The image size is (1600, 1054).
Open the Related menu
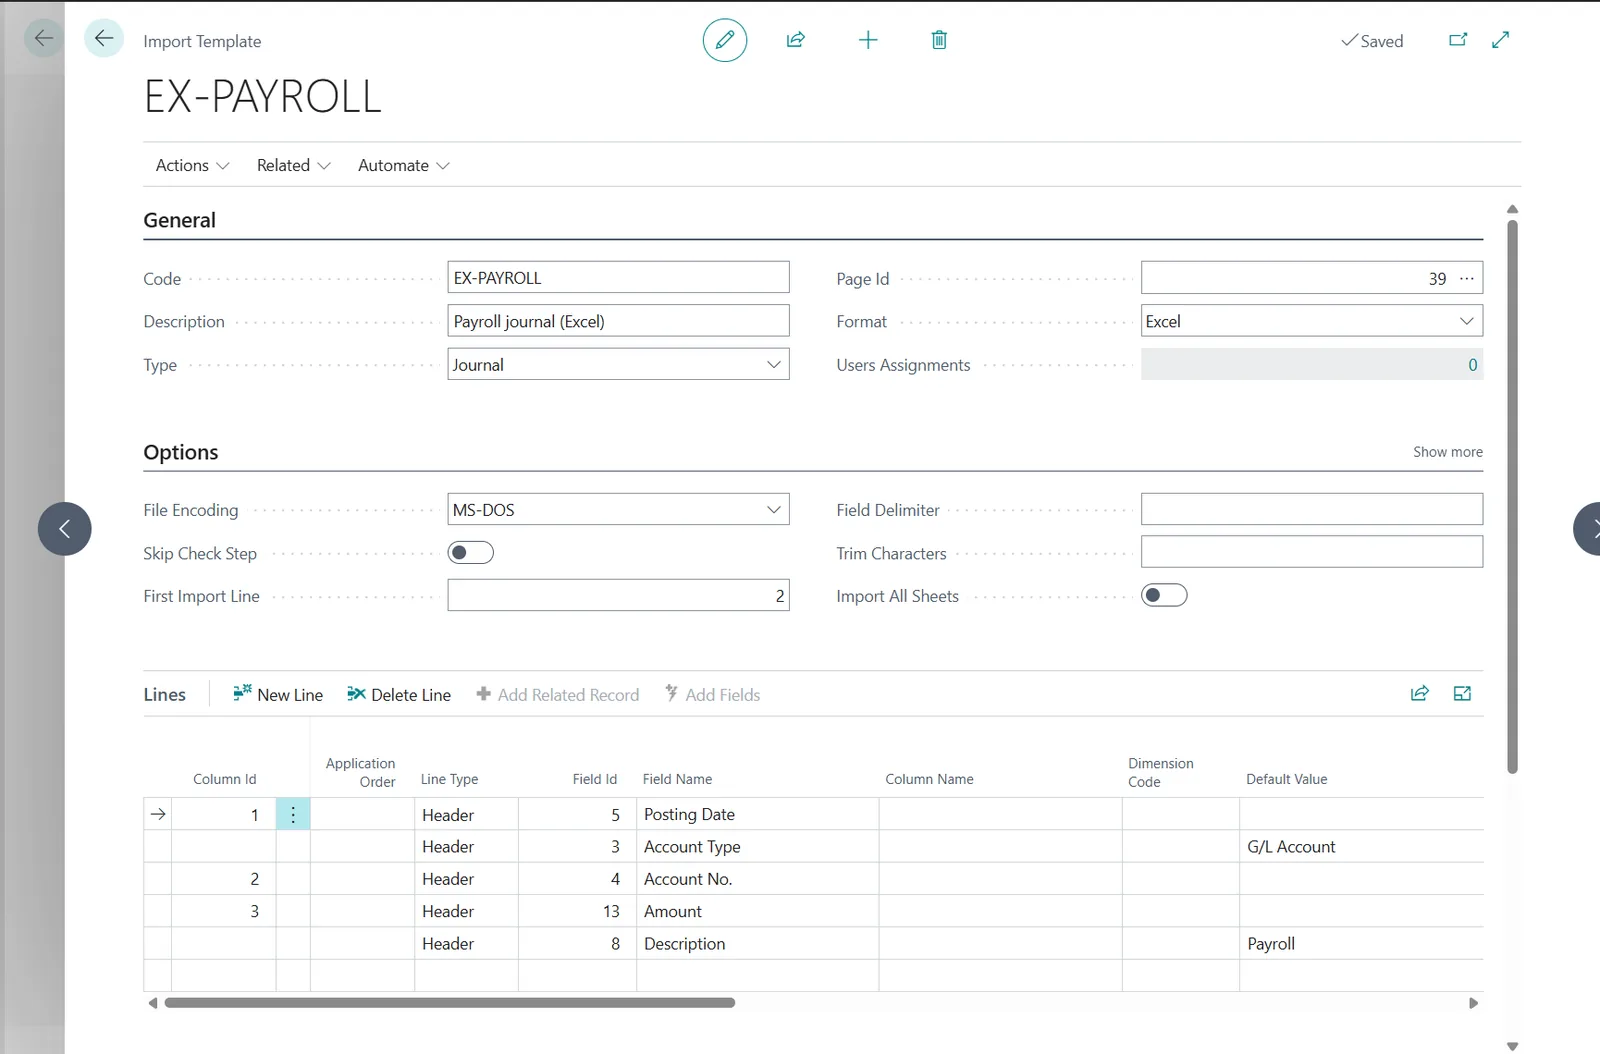tap(293, 166)
